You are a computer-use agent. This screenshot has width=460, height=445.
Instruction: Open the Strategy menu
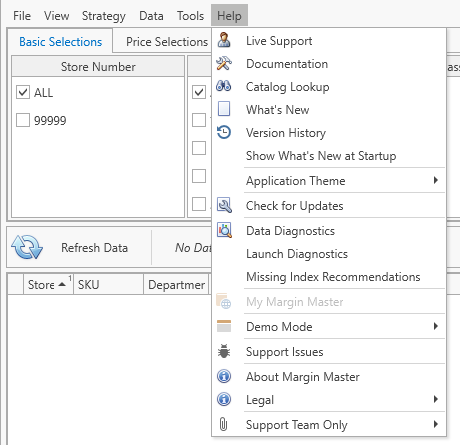104,16
